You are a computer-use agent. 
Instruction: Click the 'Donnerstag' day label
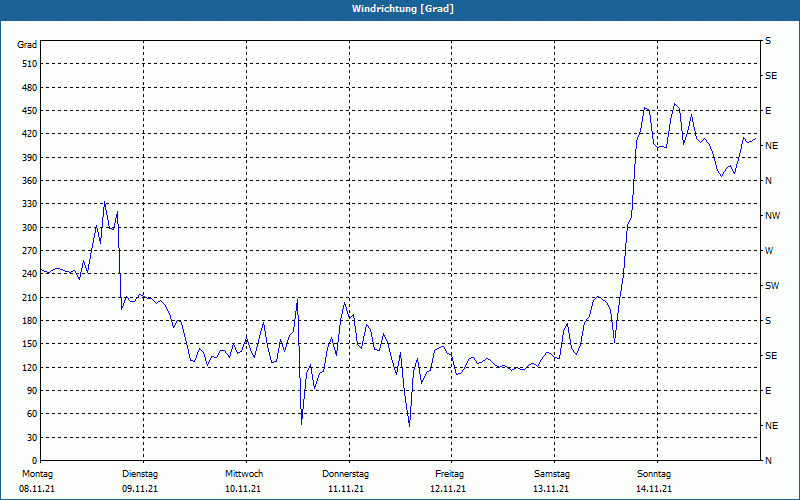pos(345,474)
